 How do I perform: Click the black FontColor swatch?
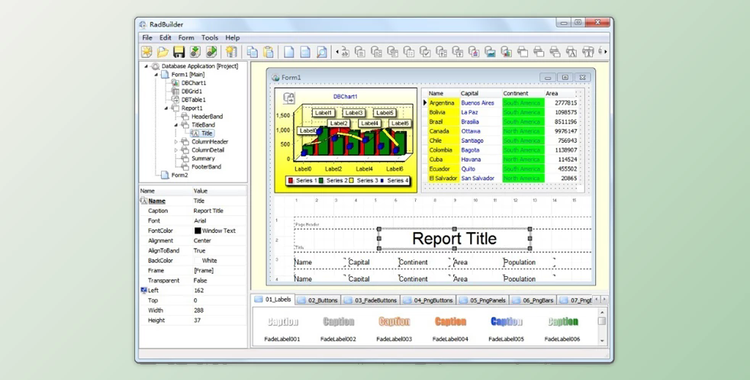pos(198,231)
